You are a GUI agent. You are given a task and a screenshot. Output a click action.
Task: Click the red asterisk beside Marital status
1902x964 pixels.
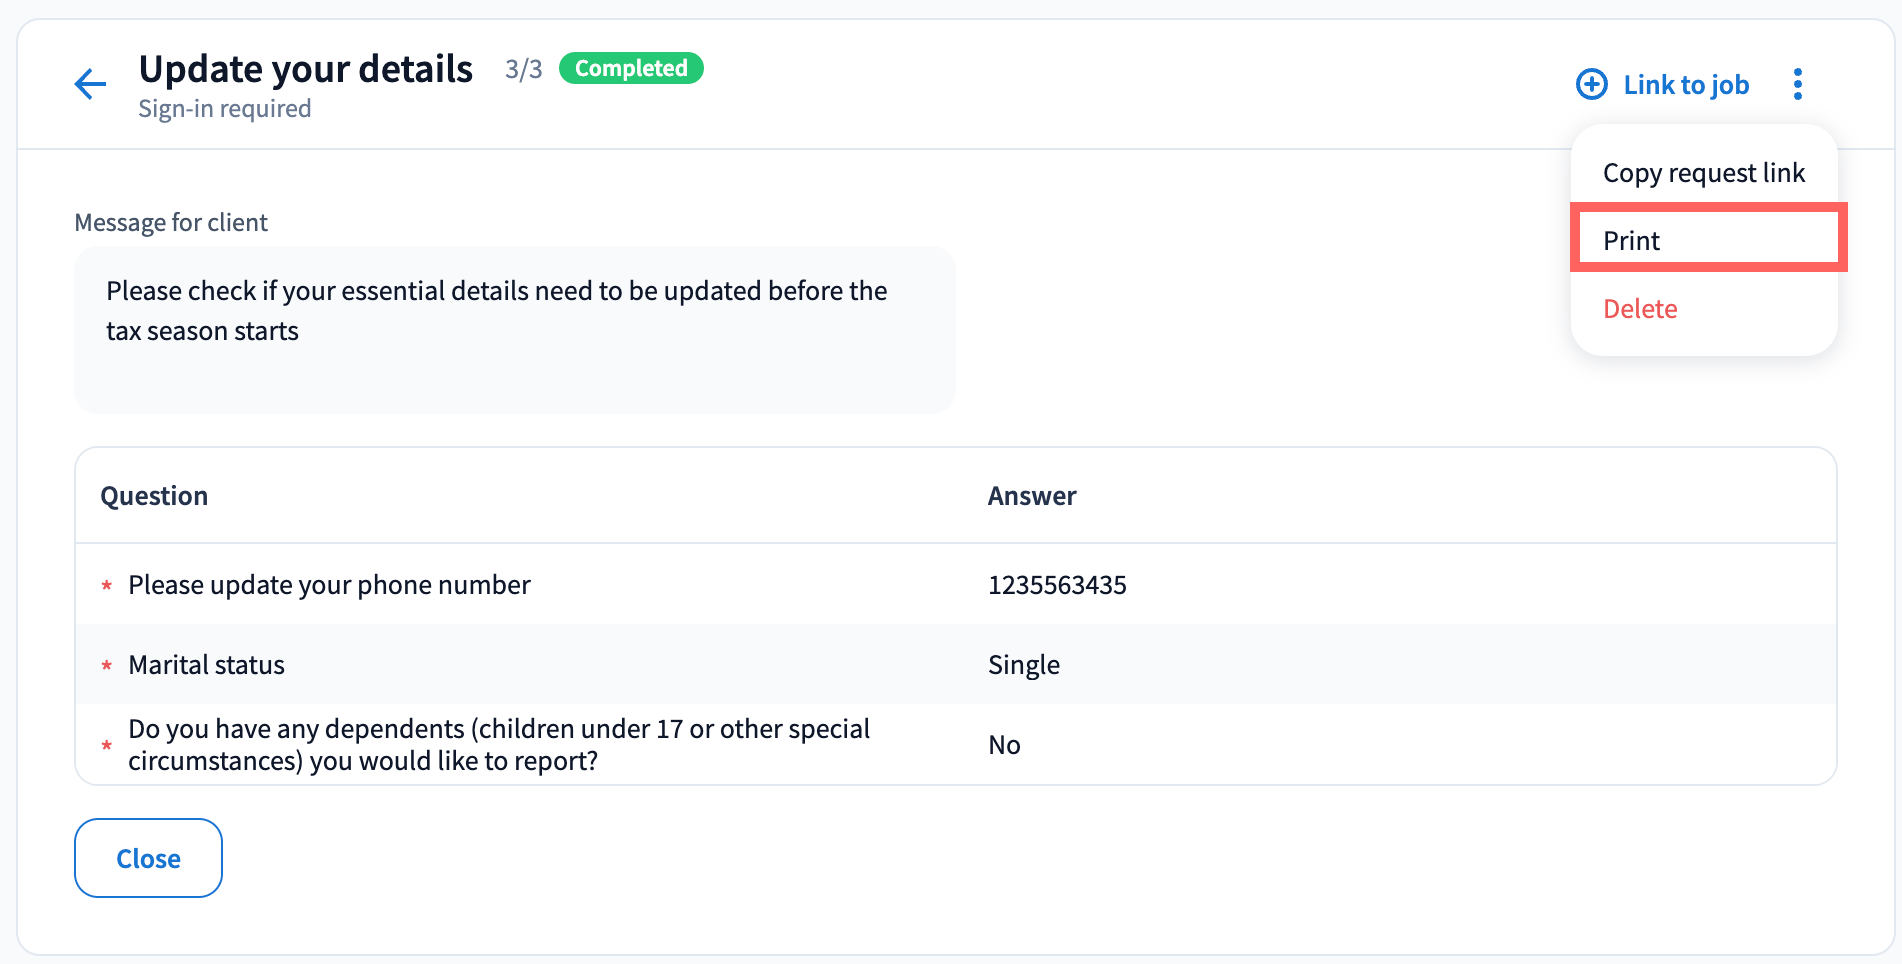click(x=107, y=665)
